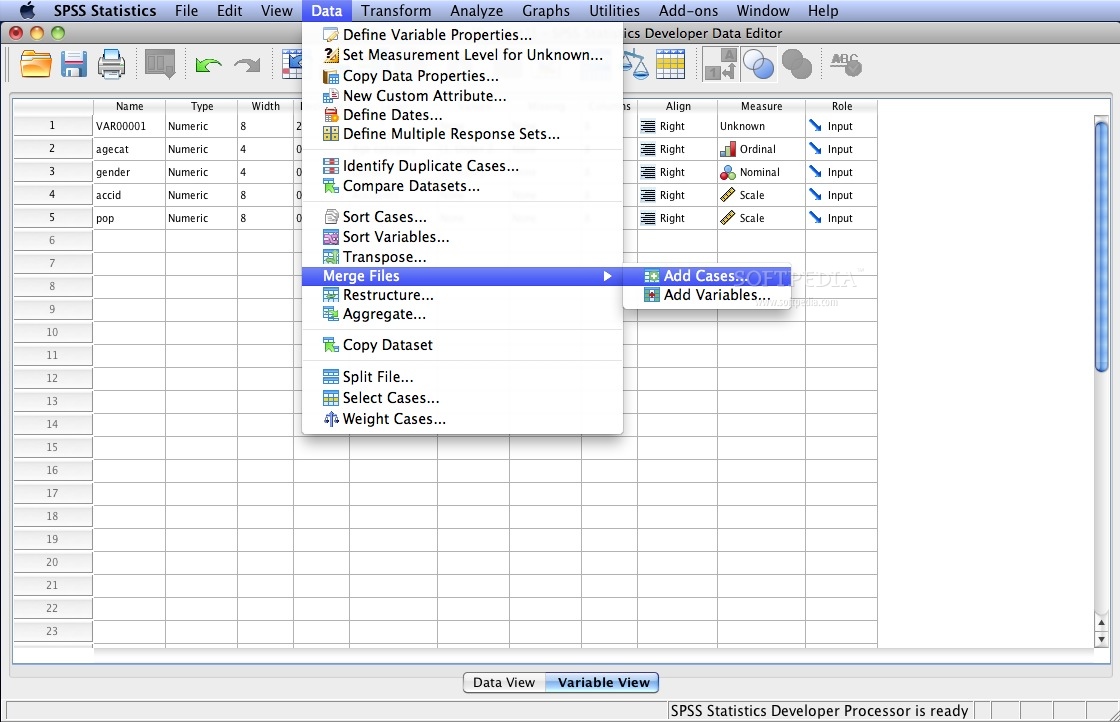Click the Recall recent dialogs icon

pyautogui.click(x=160, y=64)
